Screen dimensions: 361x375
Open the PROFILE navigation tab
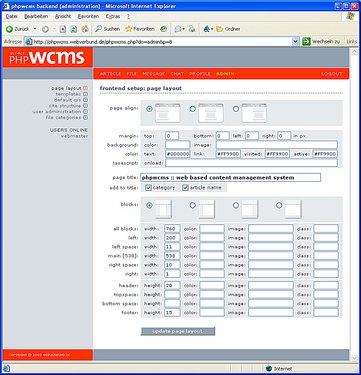pyautogui.click(x=200, y=74)
